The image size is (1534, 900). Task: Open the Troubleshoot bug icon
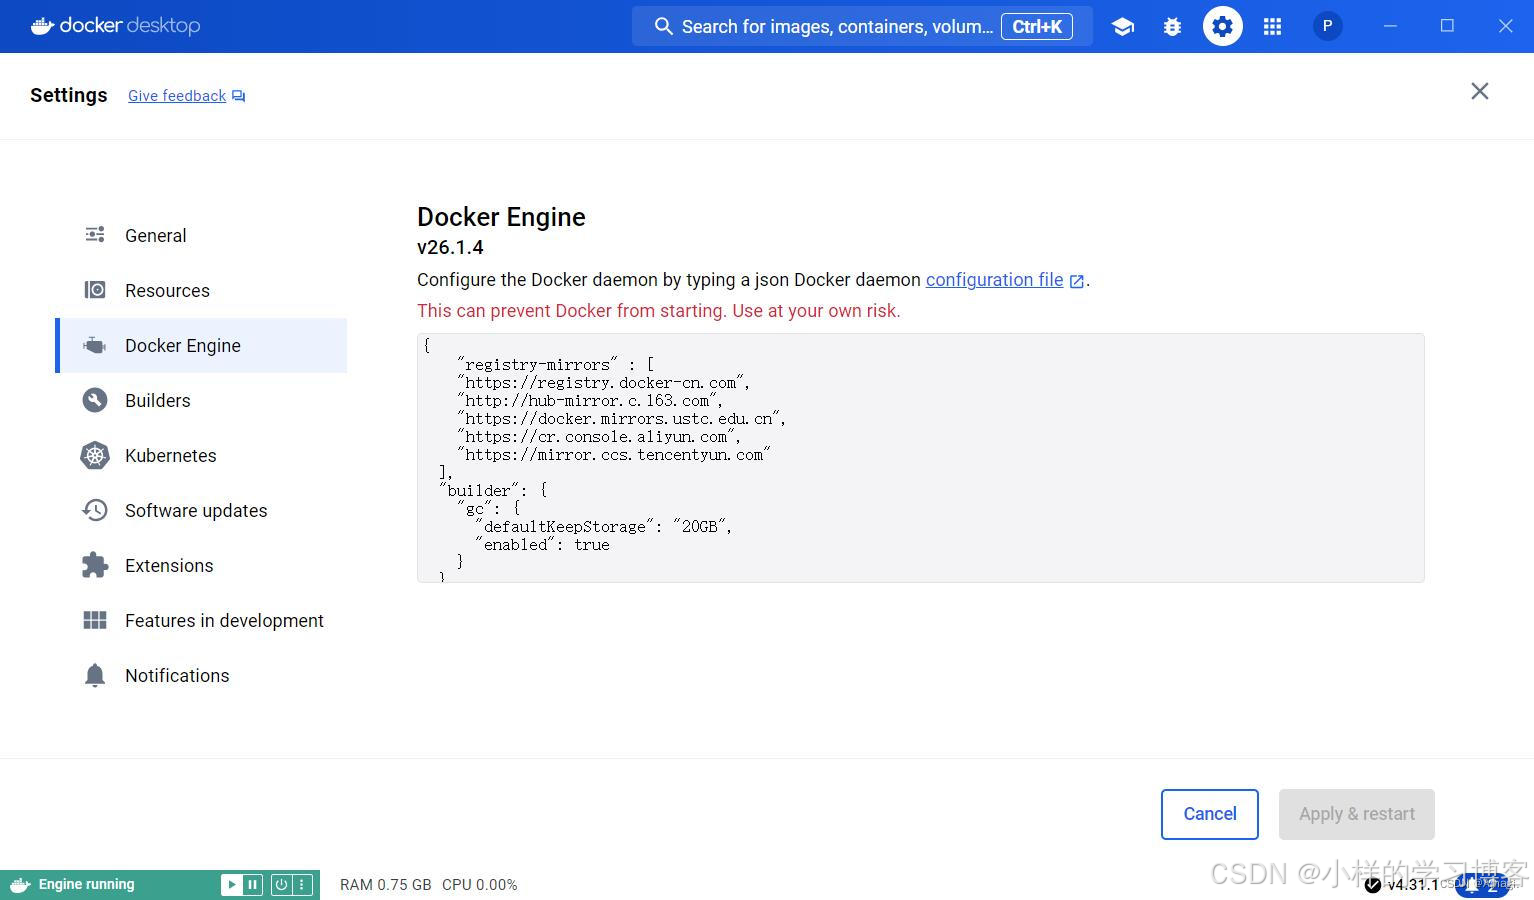click(1172, 27)
